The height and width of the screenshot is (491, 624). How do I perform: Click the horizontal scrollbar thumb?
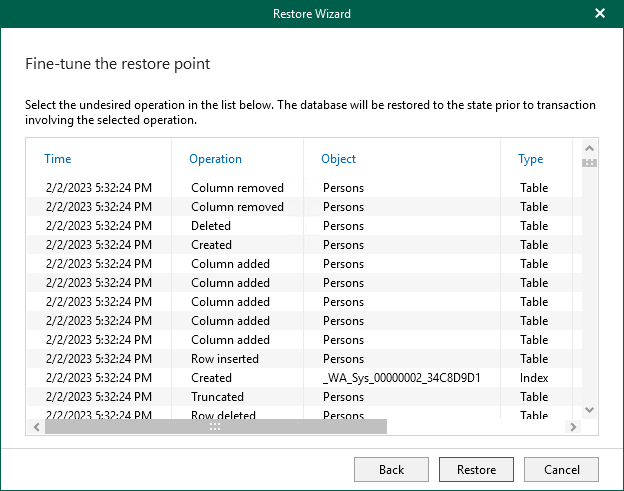point(215,427)
